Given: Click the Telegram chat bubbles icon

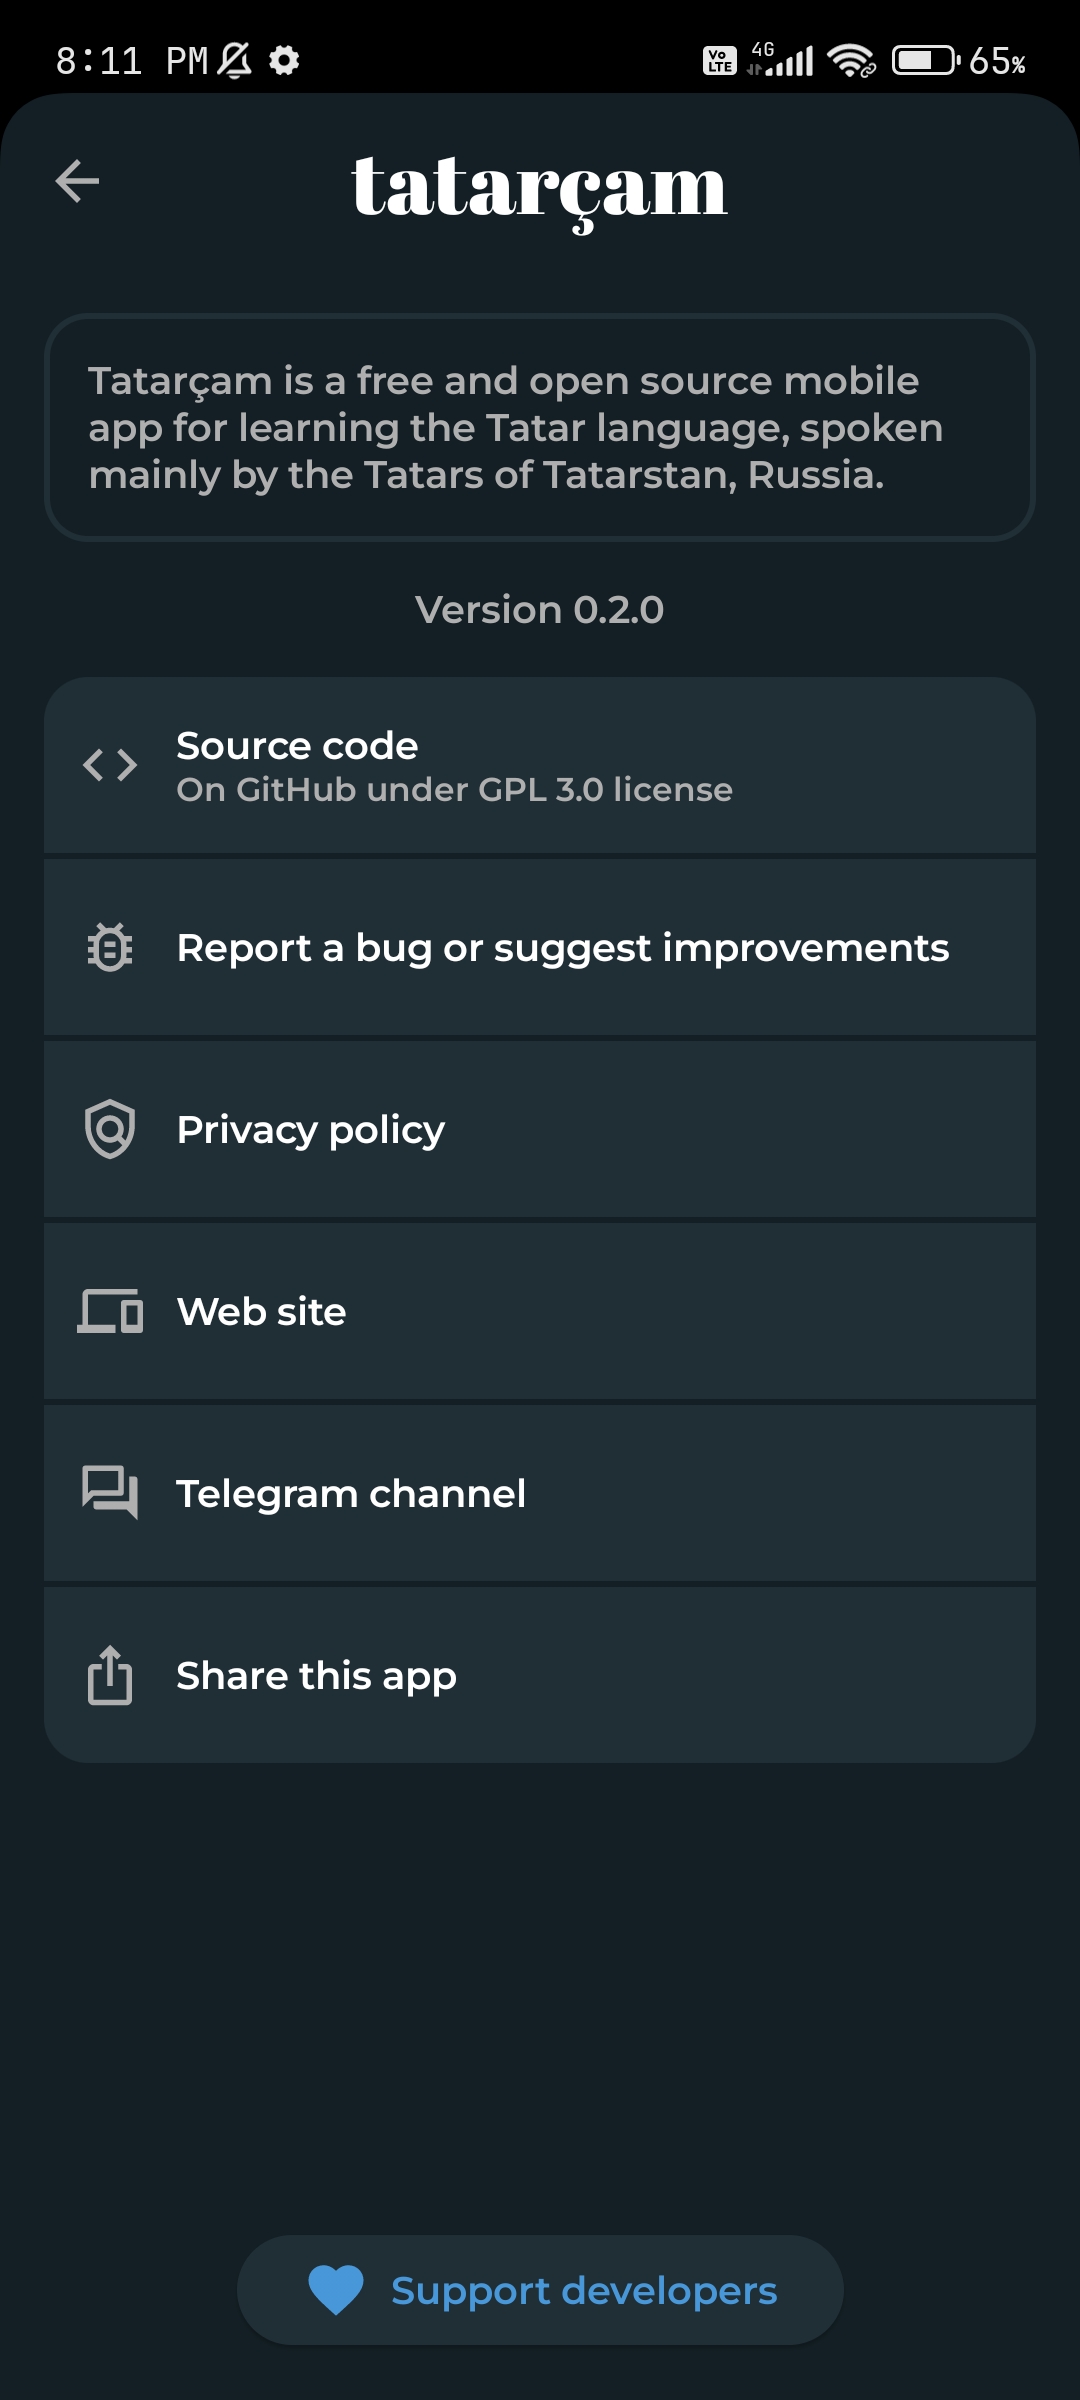Looking at the screenshot, I should [110, 1493].
